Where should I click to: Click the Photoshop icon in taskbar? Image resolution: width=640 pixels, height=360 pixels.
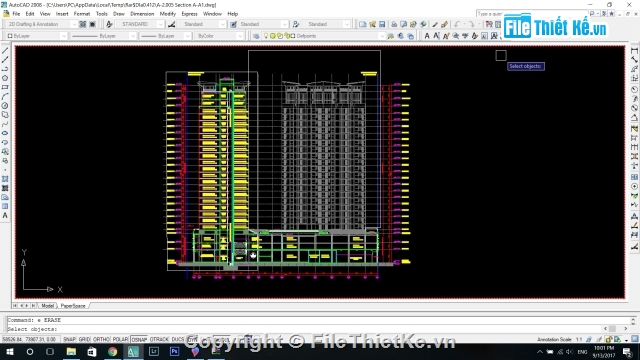point(175,351)
